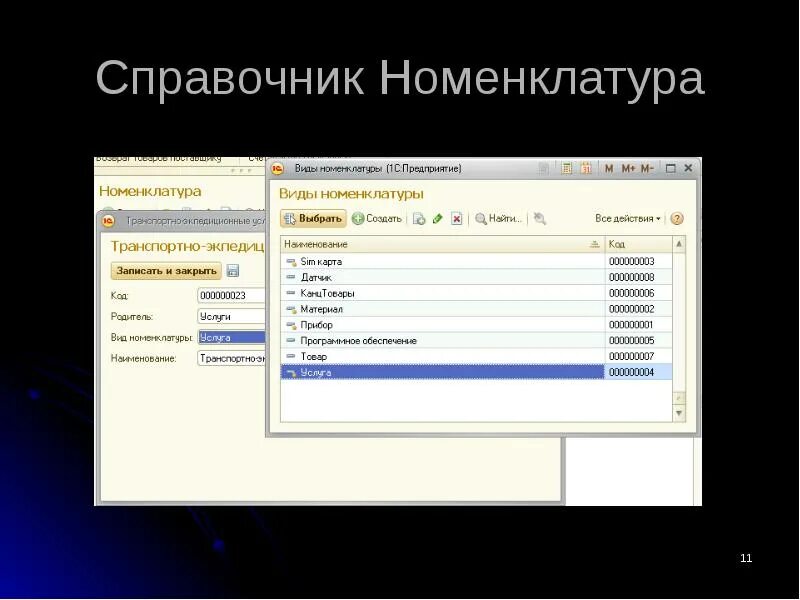Cancel search with crossed magnifier icon
Viewport: 800px width, 600px height.
coord(540,219)
